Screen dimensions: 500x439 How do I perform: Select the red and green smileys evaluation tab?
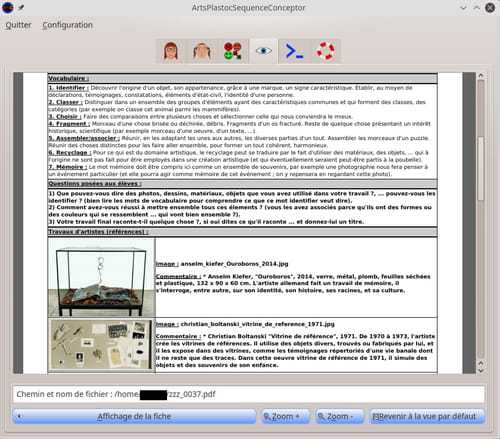coord(233,51)
